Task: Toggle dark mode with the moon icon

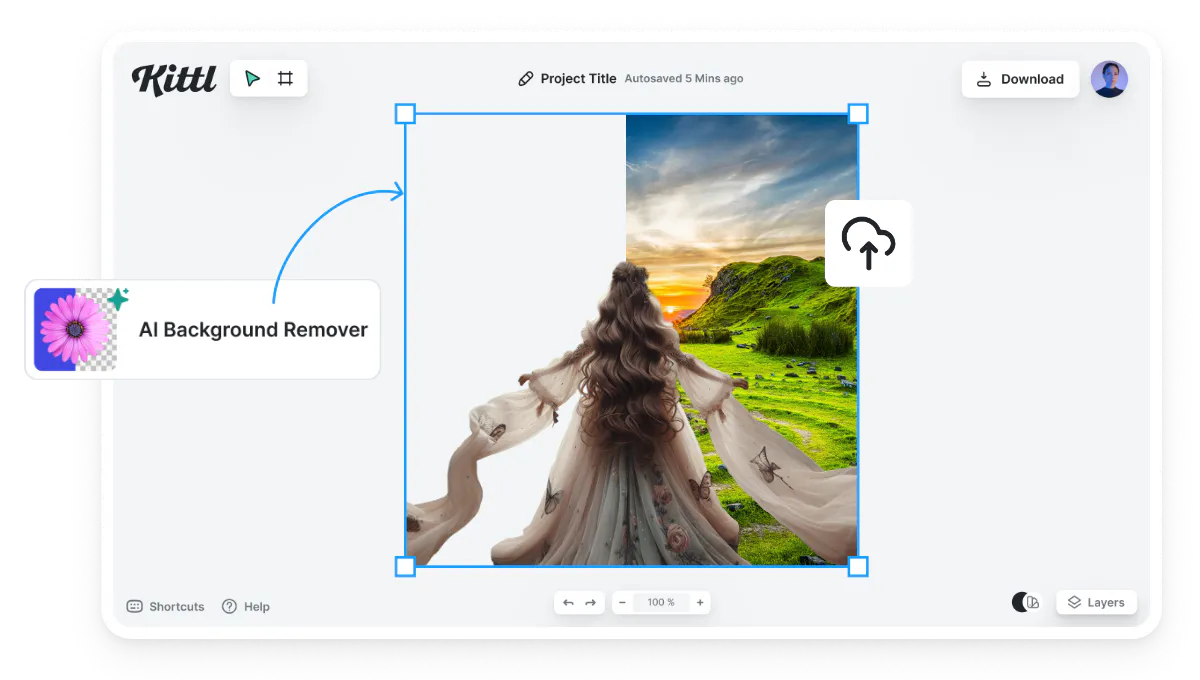Action: [x=1020, y=602]
